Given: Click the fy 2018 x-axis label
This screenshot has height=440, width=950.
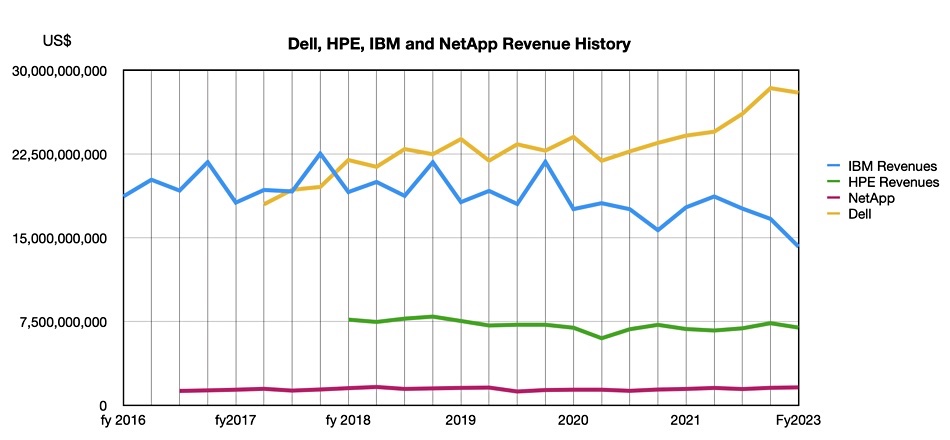Looking at the screenshot, I should tap(348, 420).
